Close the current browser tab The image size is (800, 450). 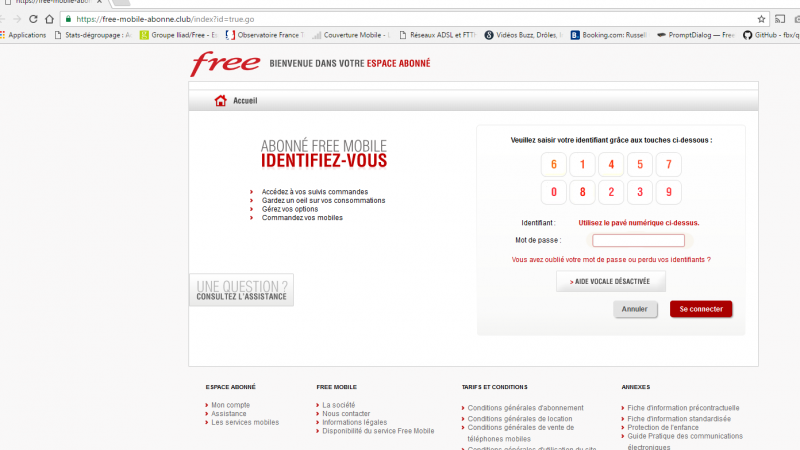(99, 2)
